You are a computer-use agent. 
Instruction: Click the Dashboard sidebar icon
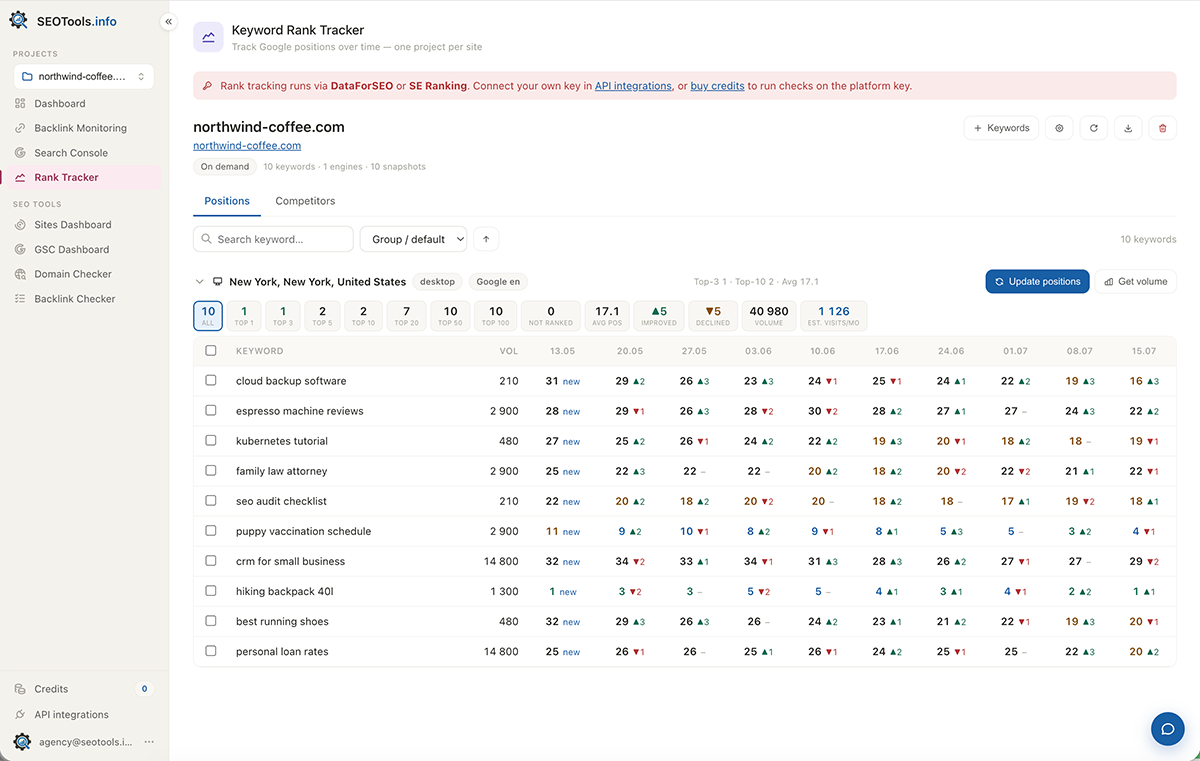point(21,103)
